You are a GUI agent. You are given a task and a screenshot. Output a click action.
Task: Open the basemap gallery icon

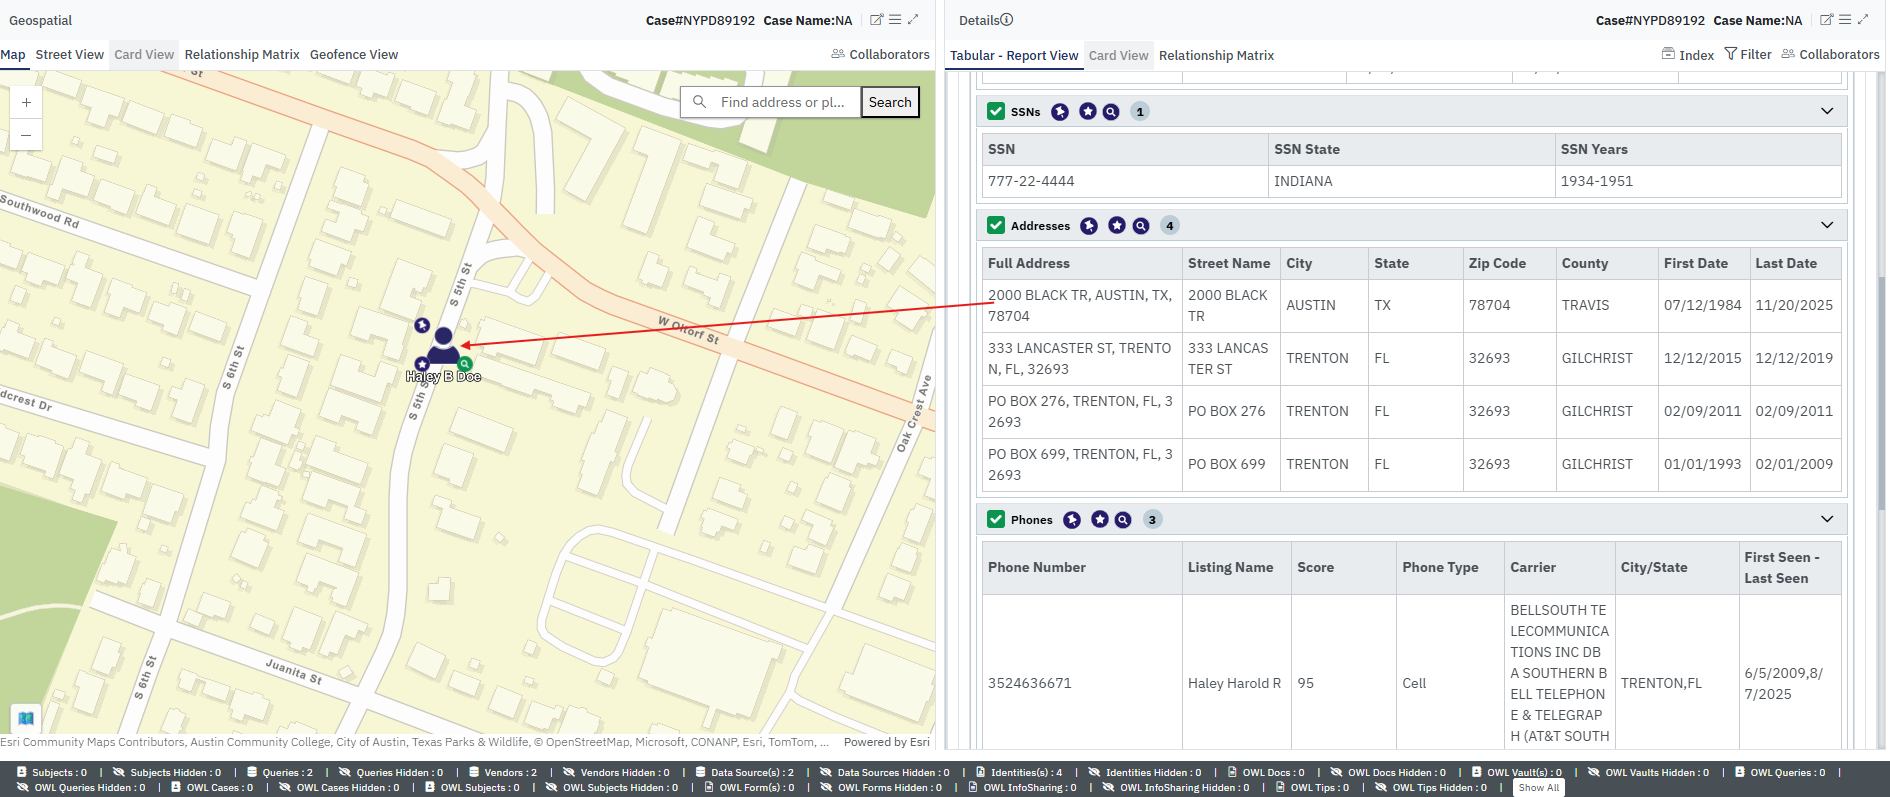(x=26, y=717)
